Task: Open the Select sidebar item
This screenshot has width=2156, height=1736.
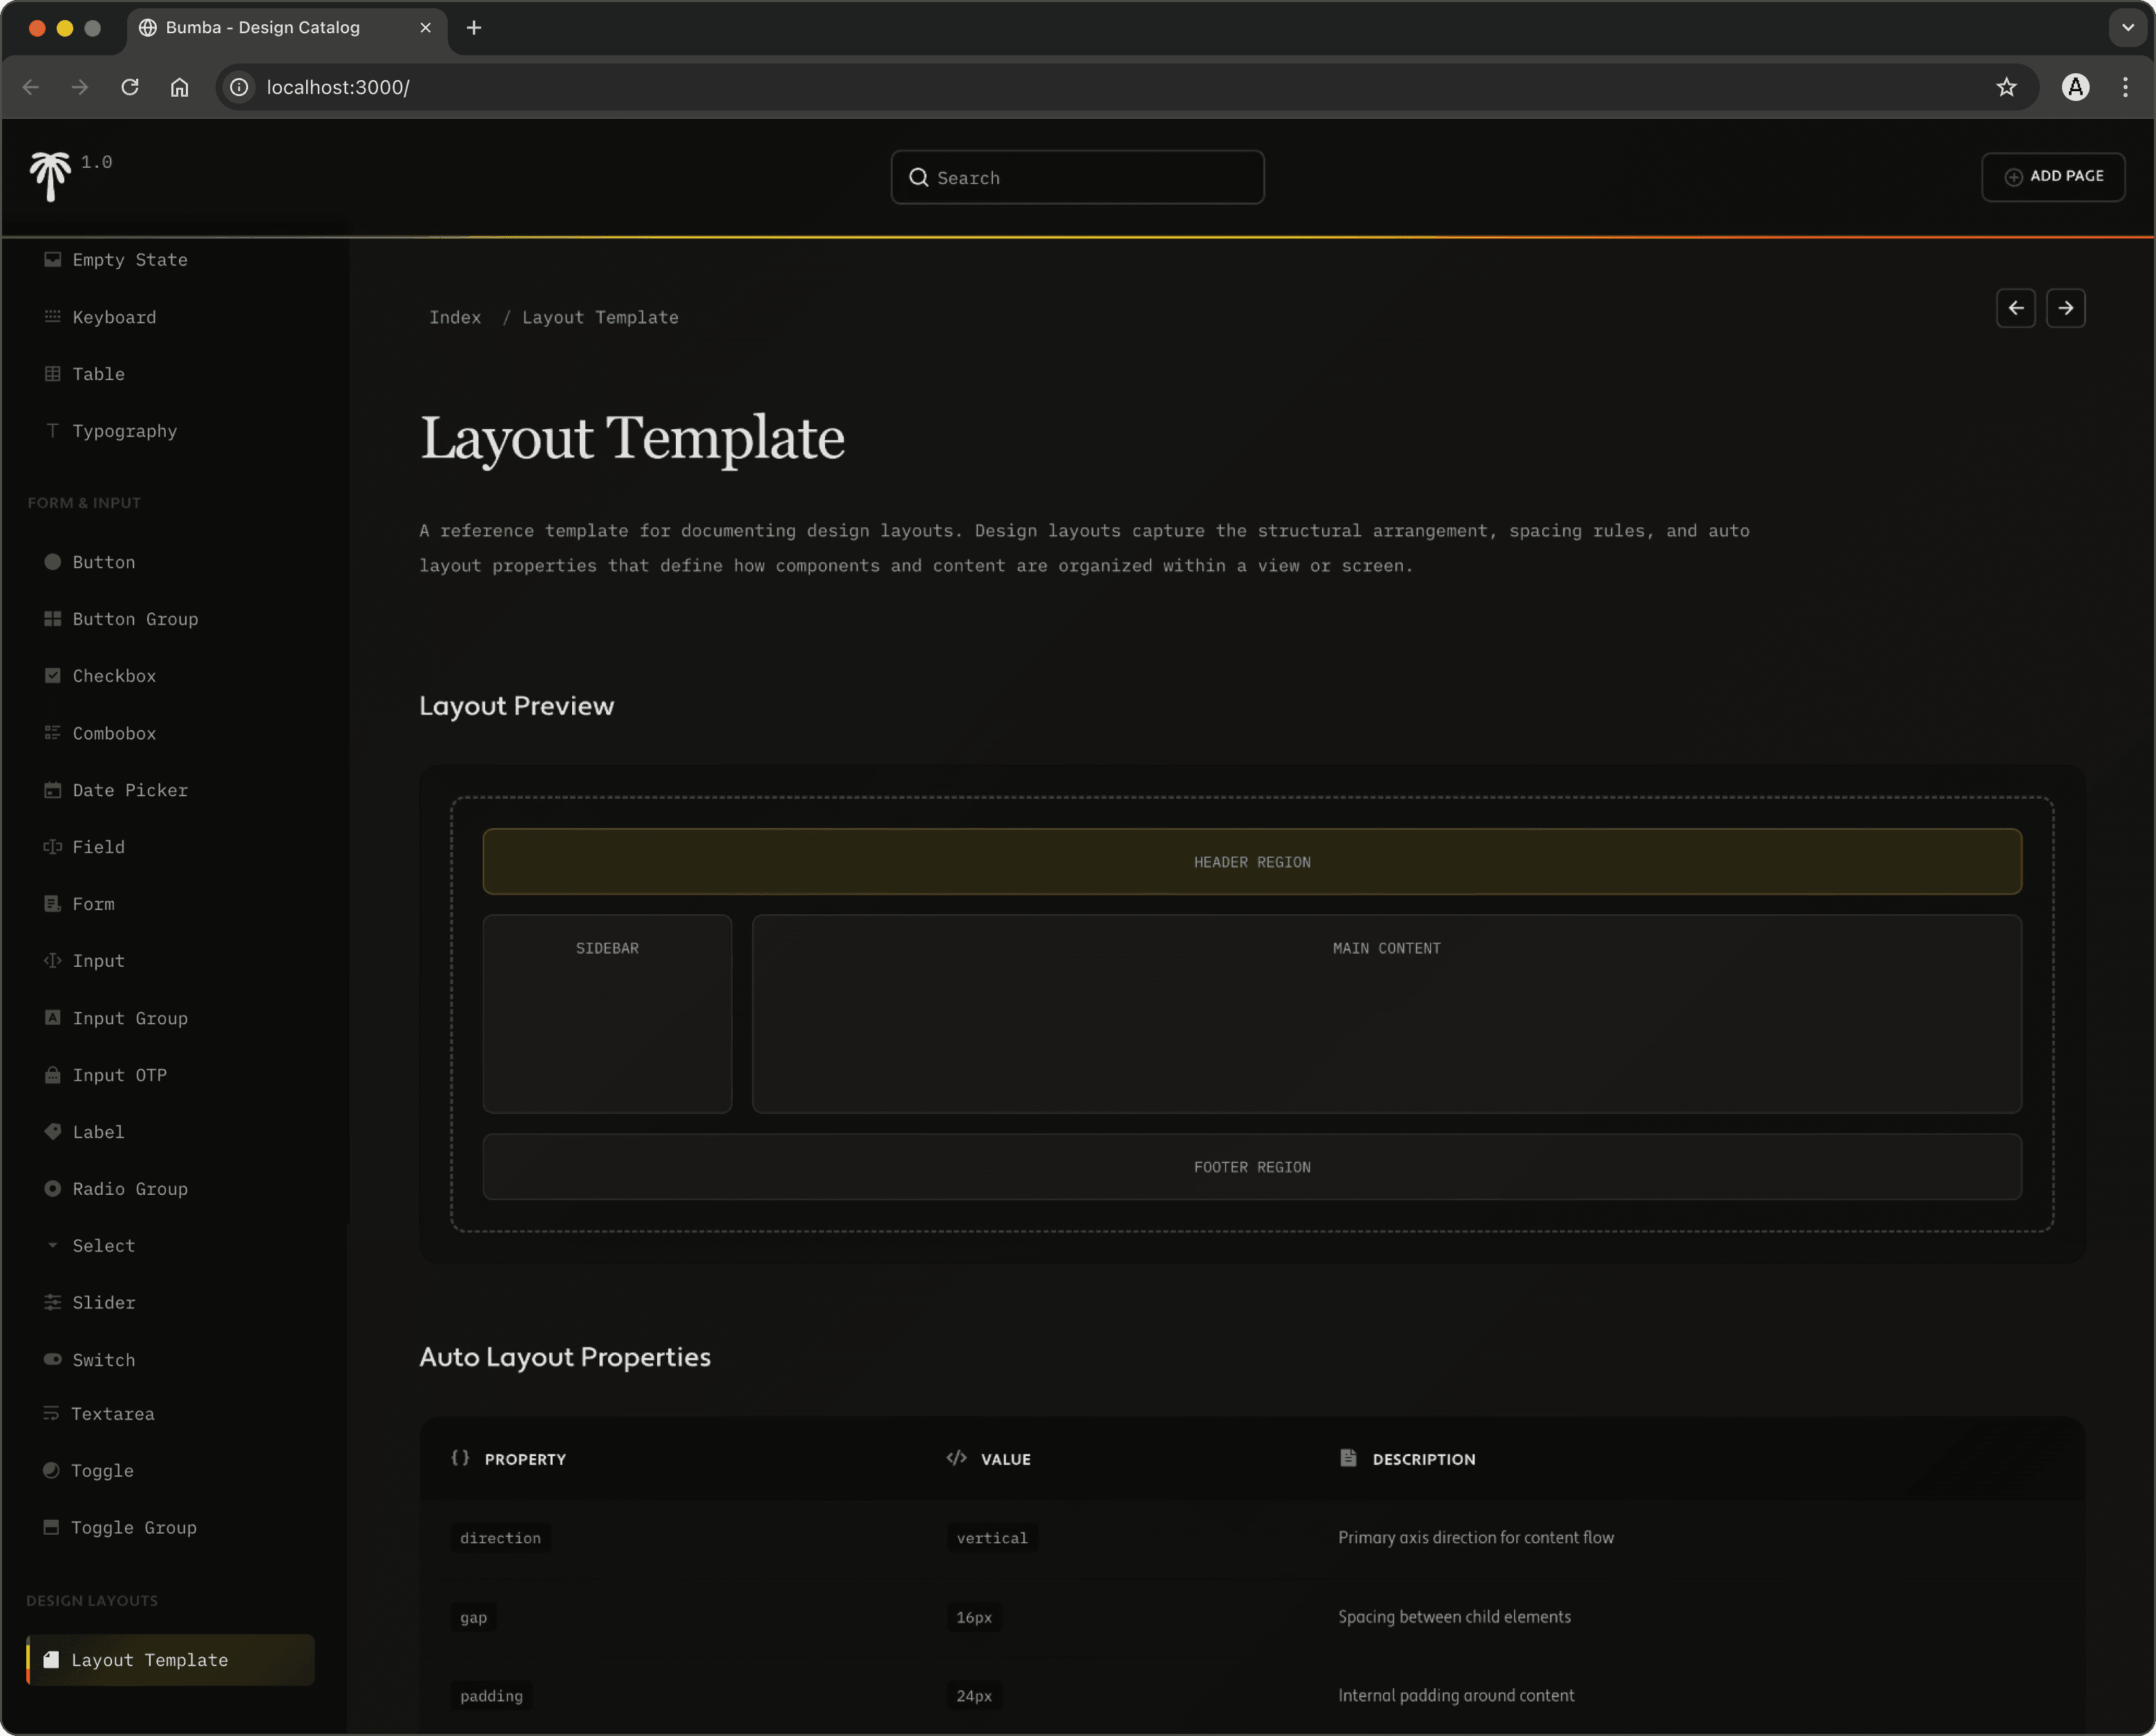Action: 103,1246
